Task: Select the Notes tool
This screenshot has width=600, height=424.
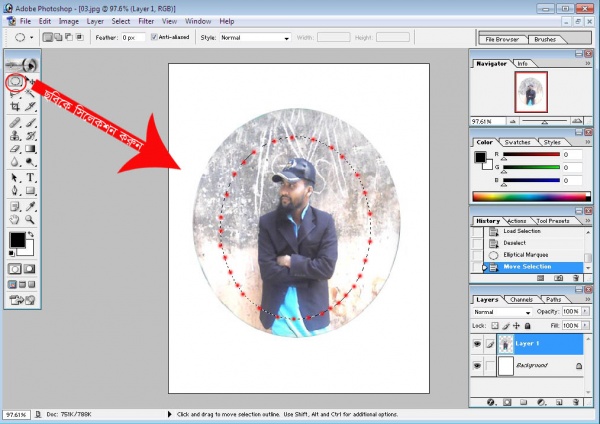Action: [x=15, y=207]
